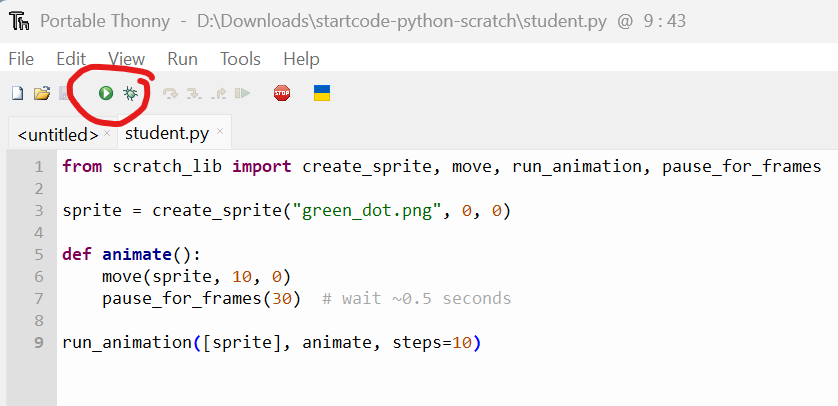Click the Save file icon
838x406 pixels.
(x=64, y=94)
